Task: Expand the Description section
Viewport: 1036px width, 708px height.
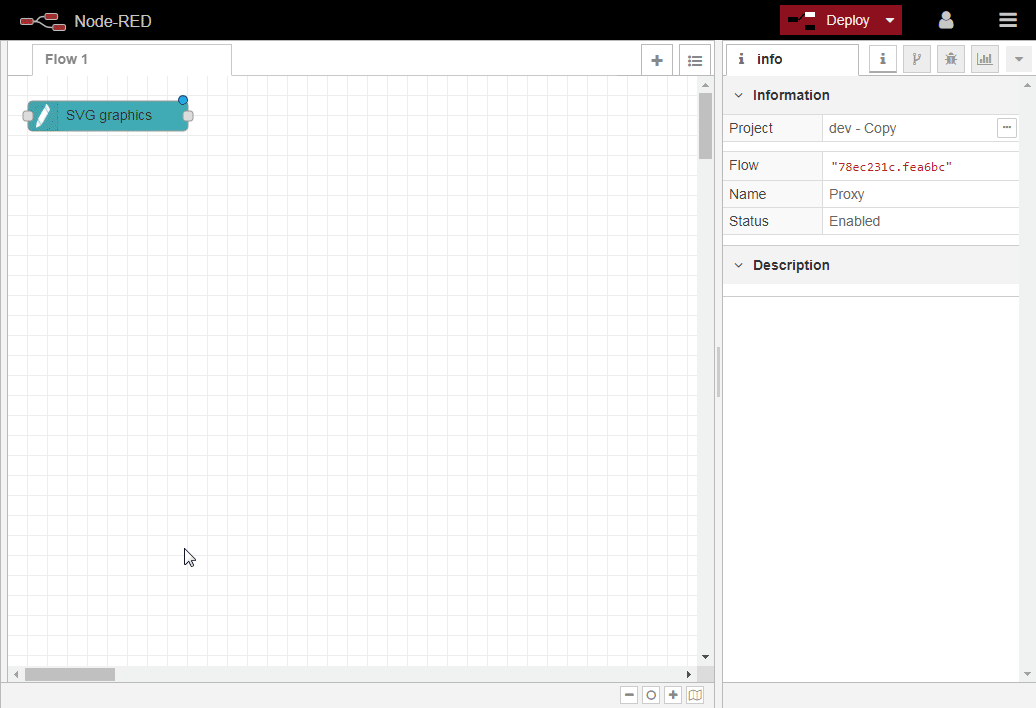Action: point(738,265)
